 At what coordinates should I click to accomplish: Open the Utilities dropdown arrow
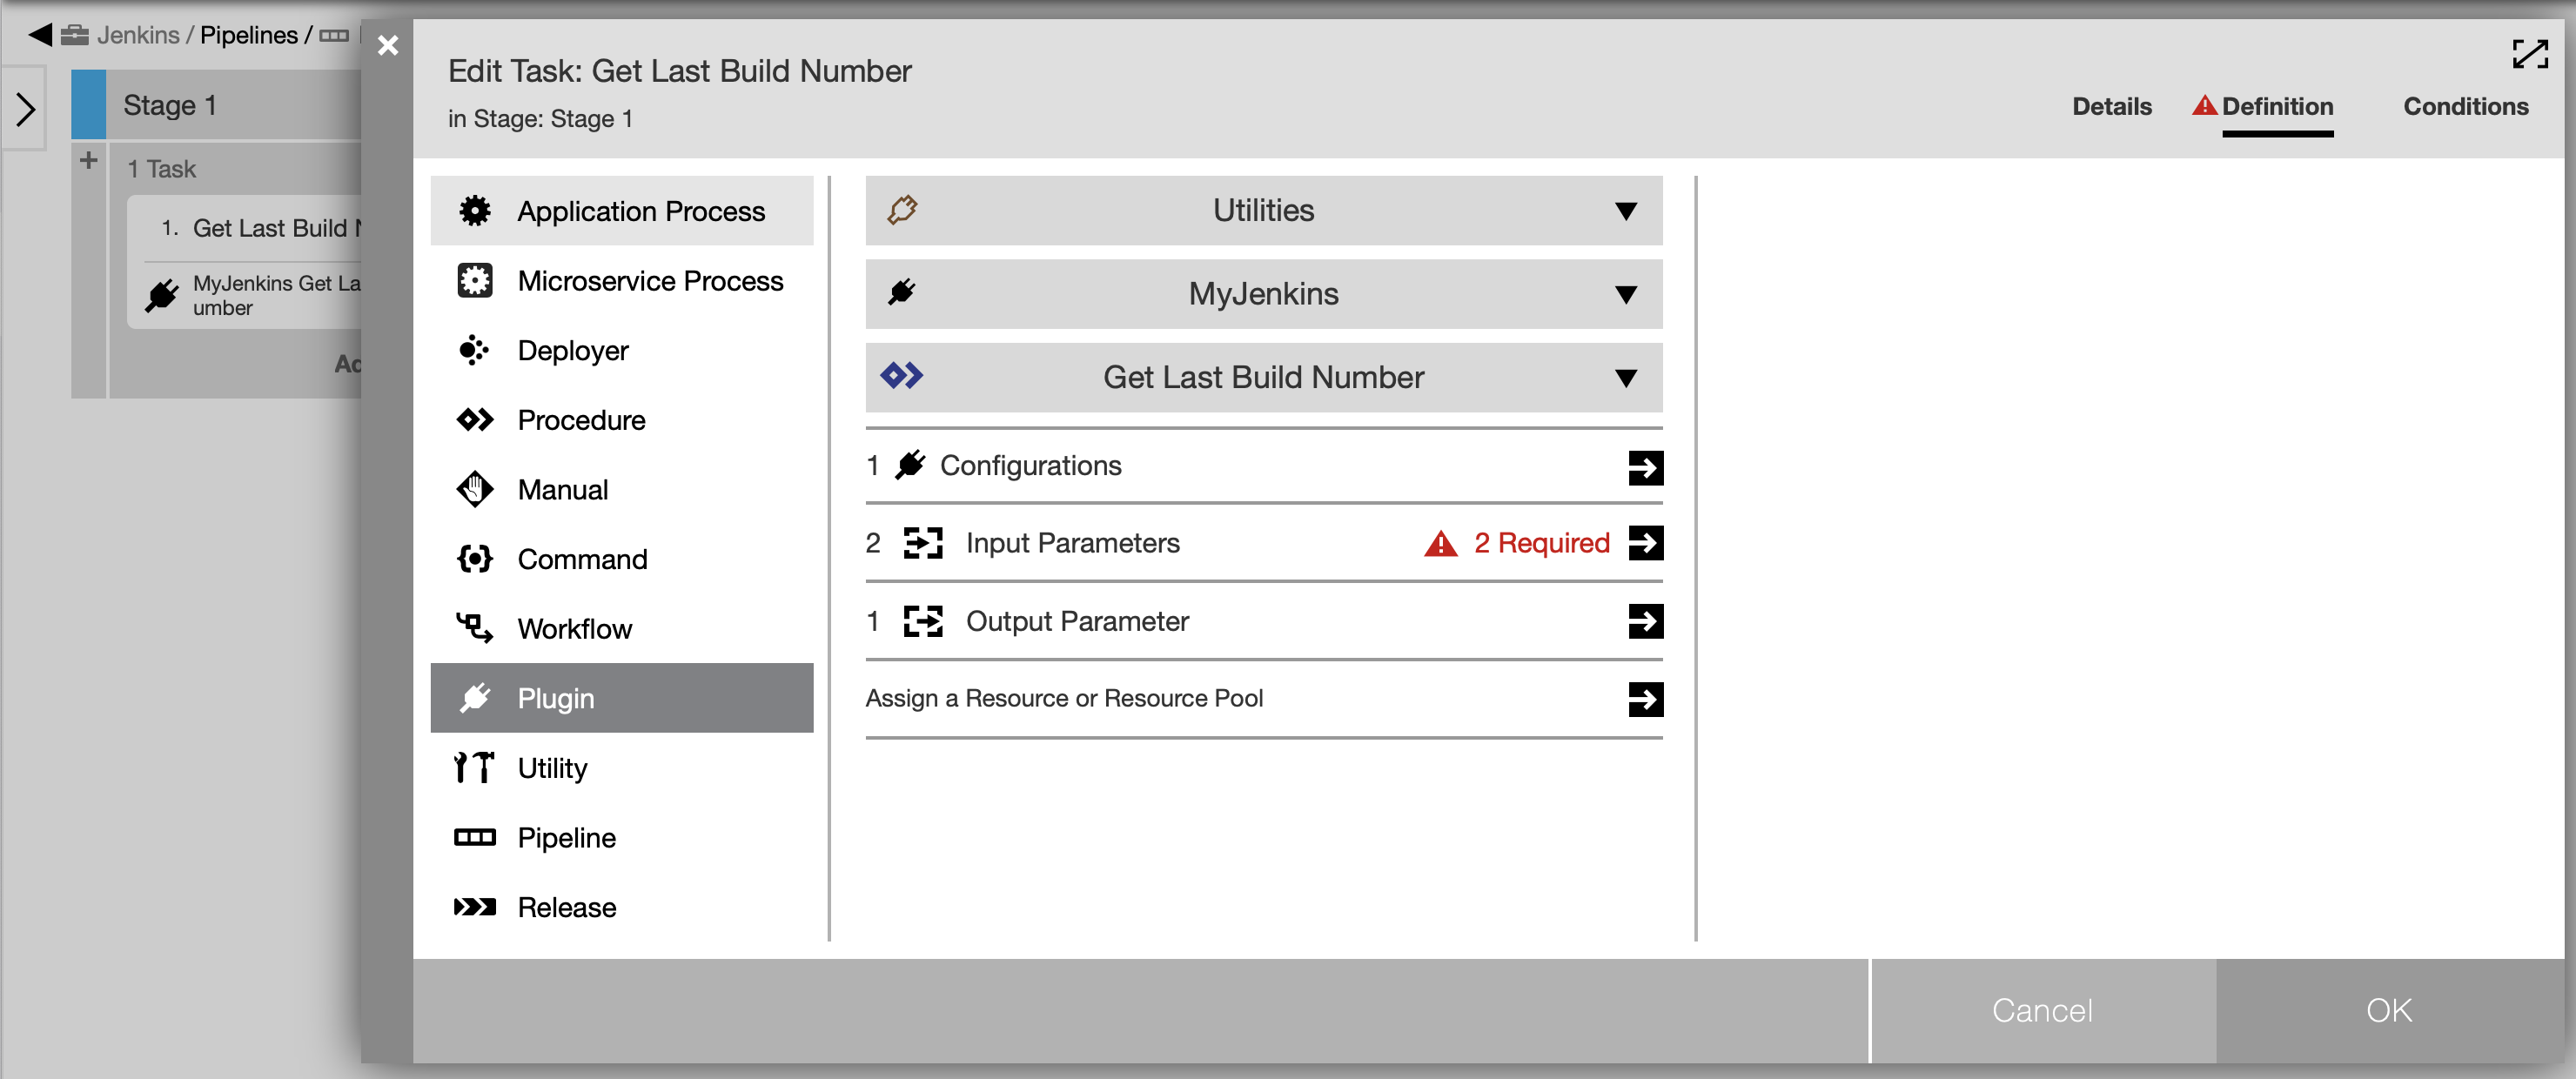(1626, 212)
